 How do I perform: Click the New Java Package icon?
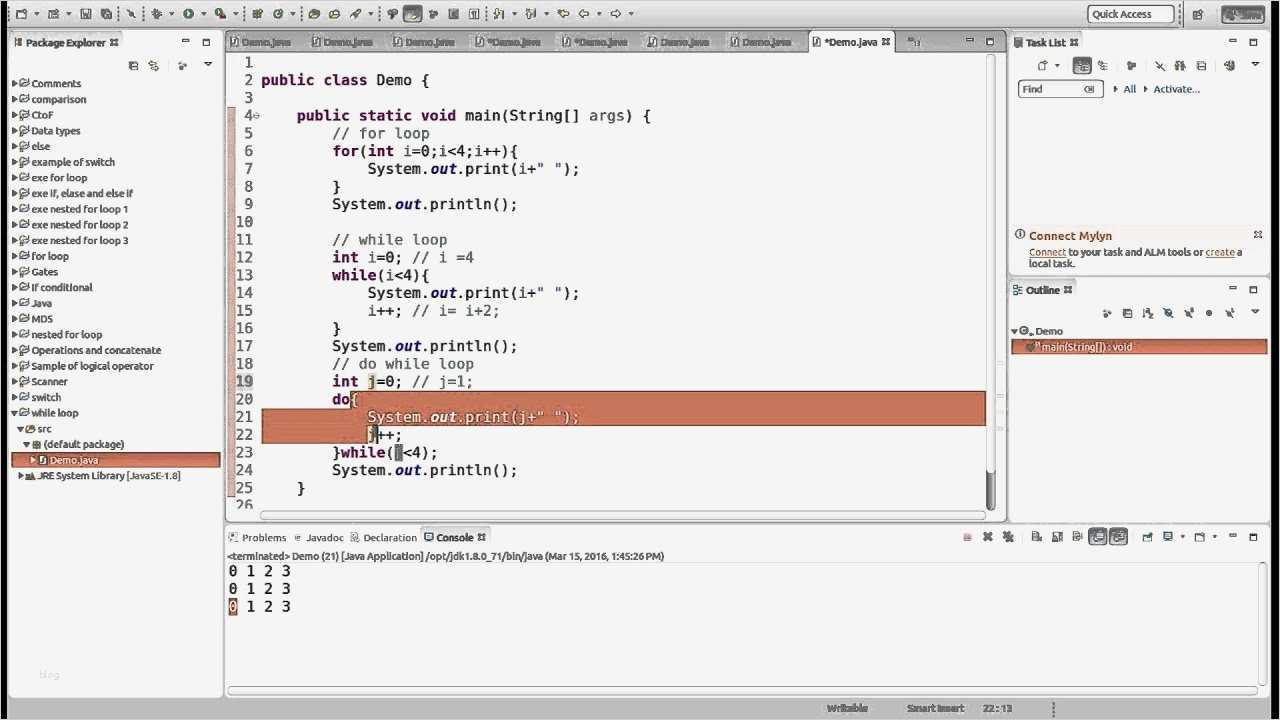(x=257, y=14)
